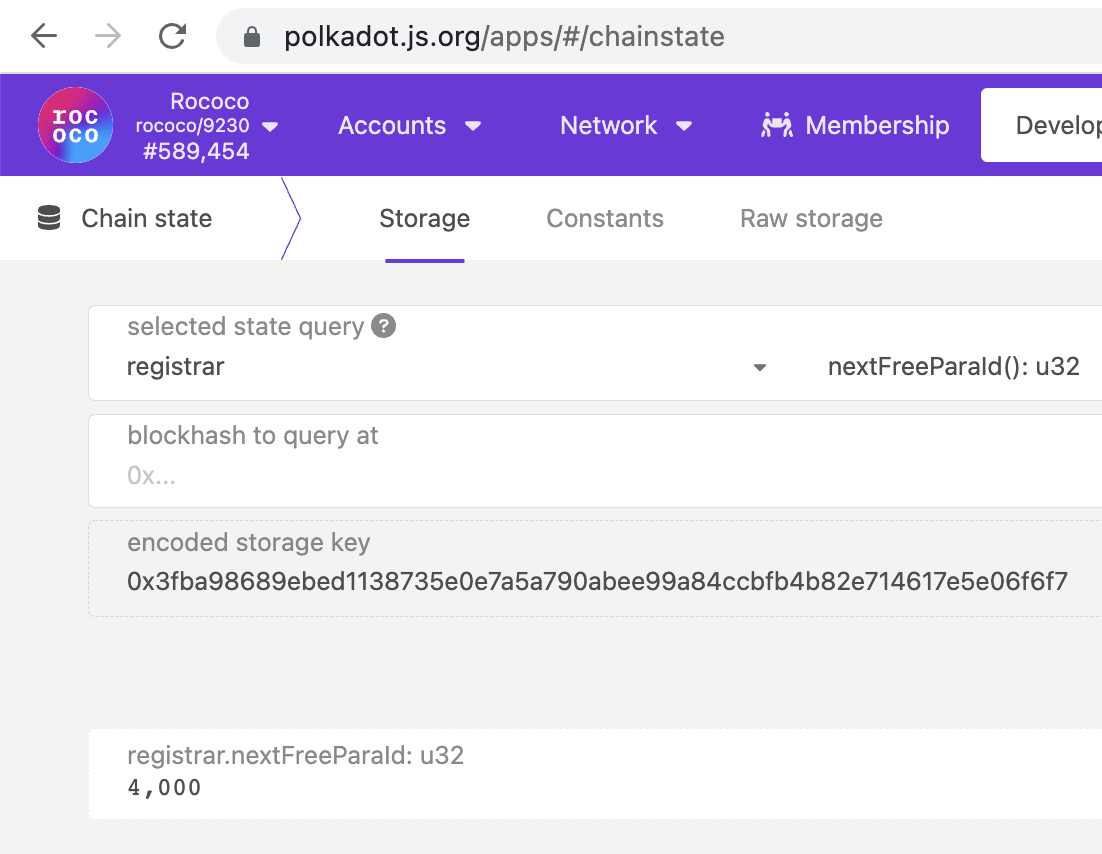Screen dimensions: 1102x854
Task: Open the rococo/9230 chain selector dropdown
Action: pos(268,125)
